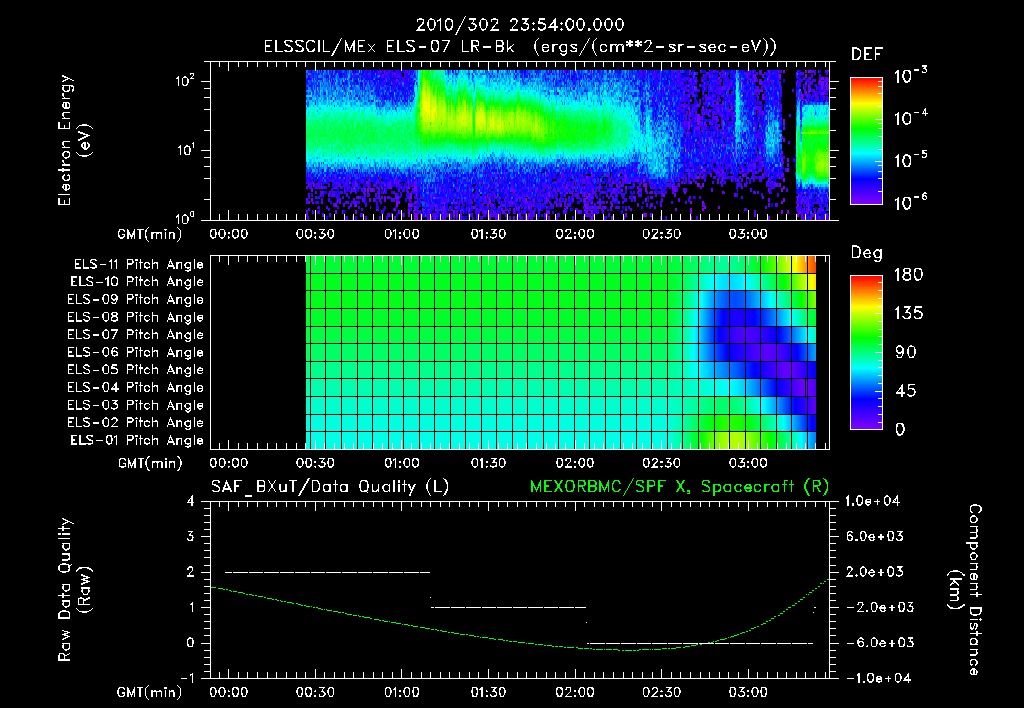Viewport: 1024px width, 708px height.
Task: Click the Raw Data Quality (Raw) axis label
Action: pos(74,590)
